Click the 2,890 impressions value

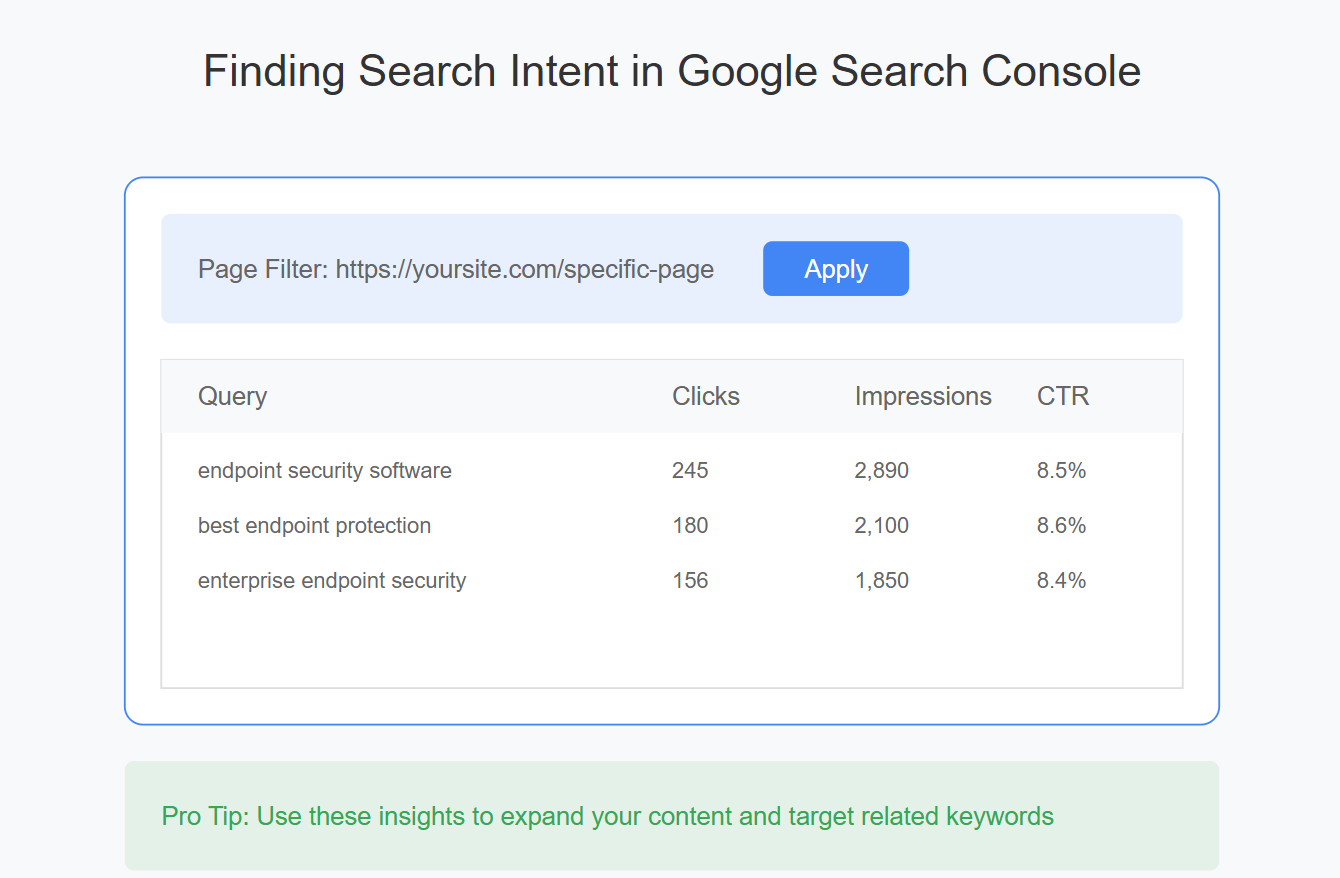pyautogui.click(x=882, y=470)
